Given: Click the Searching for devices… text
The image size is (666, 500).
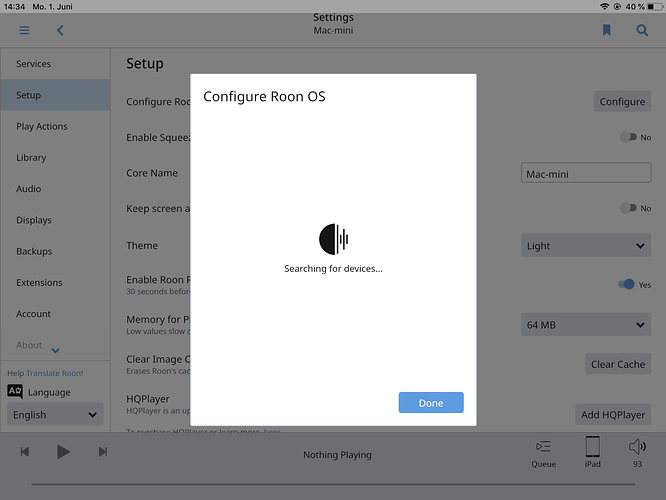Looking at the screenshot, I should pos(333,268).
